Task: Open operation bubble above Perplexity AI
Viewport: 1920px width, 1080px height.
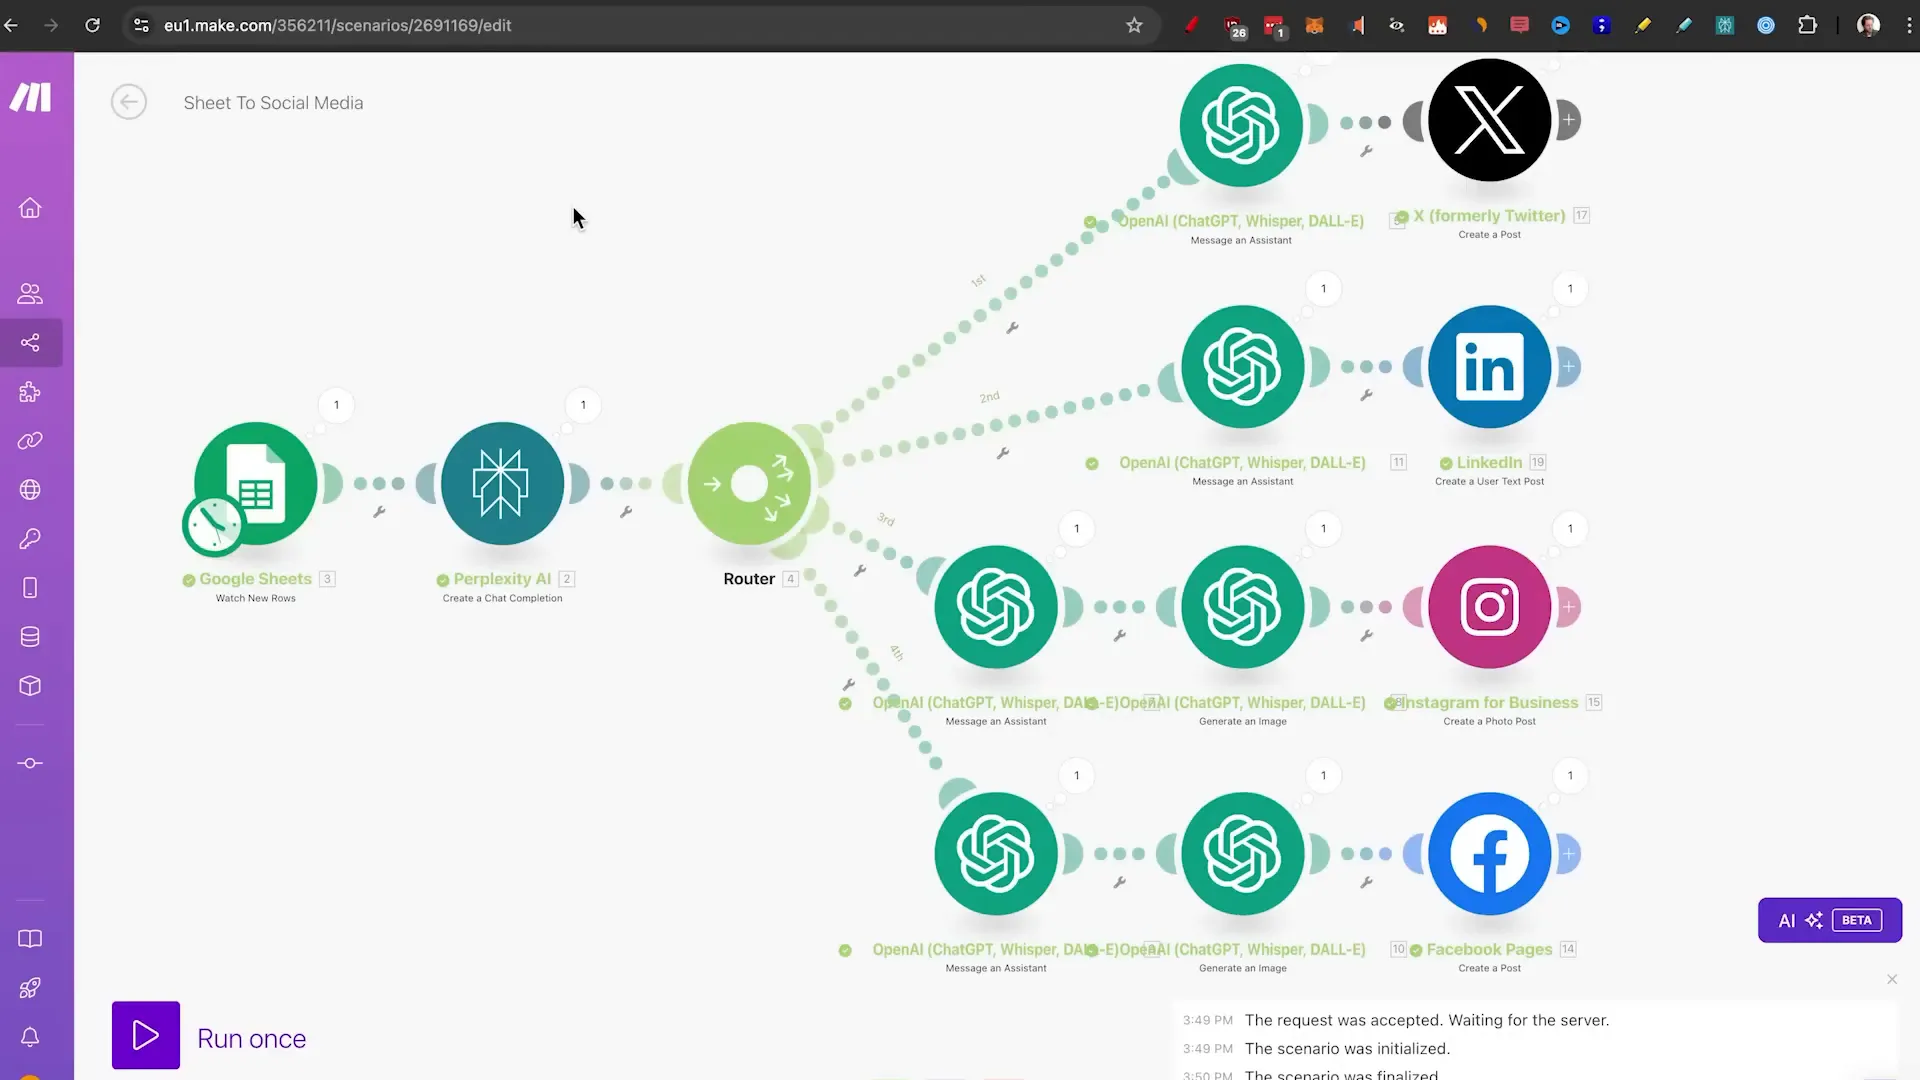Action: (x=583, y=405)
